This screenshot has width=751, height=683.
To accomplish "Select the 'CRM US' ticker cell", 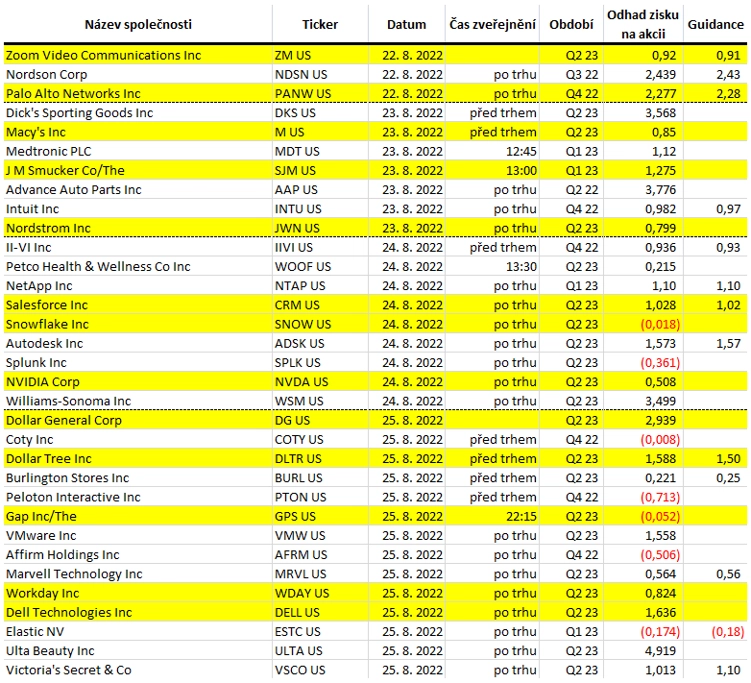I will [x=320, y=305].
